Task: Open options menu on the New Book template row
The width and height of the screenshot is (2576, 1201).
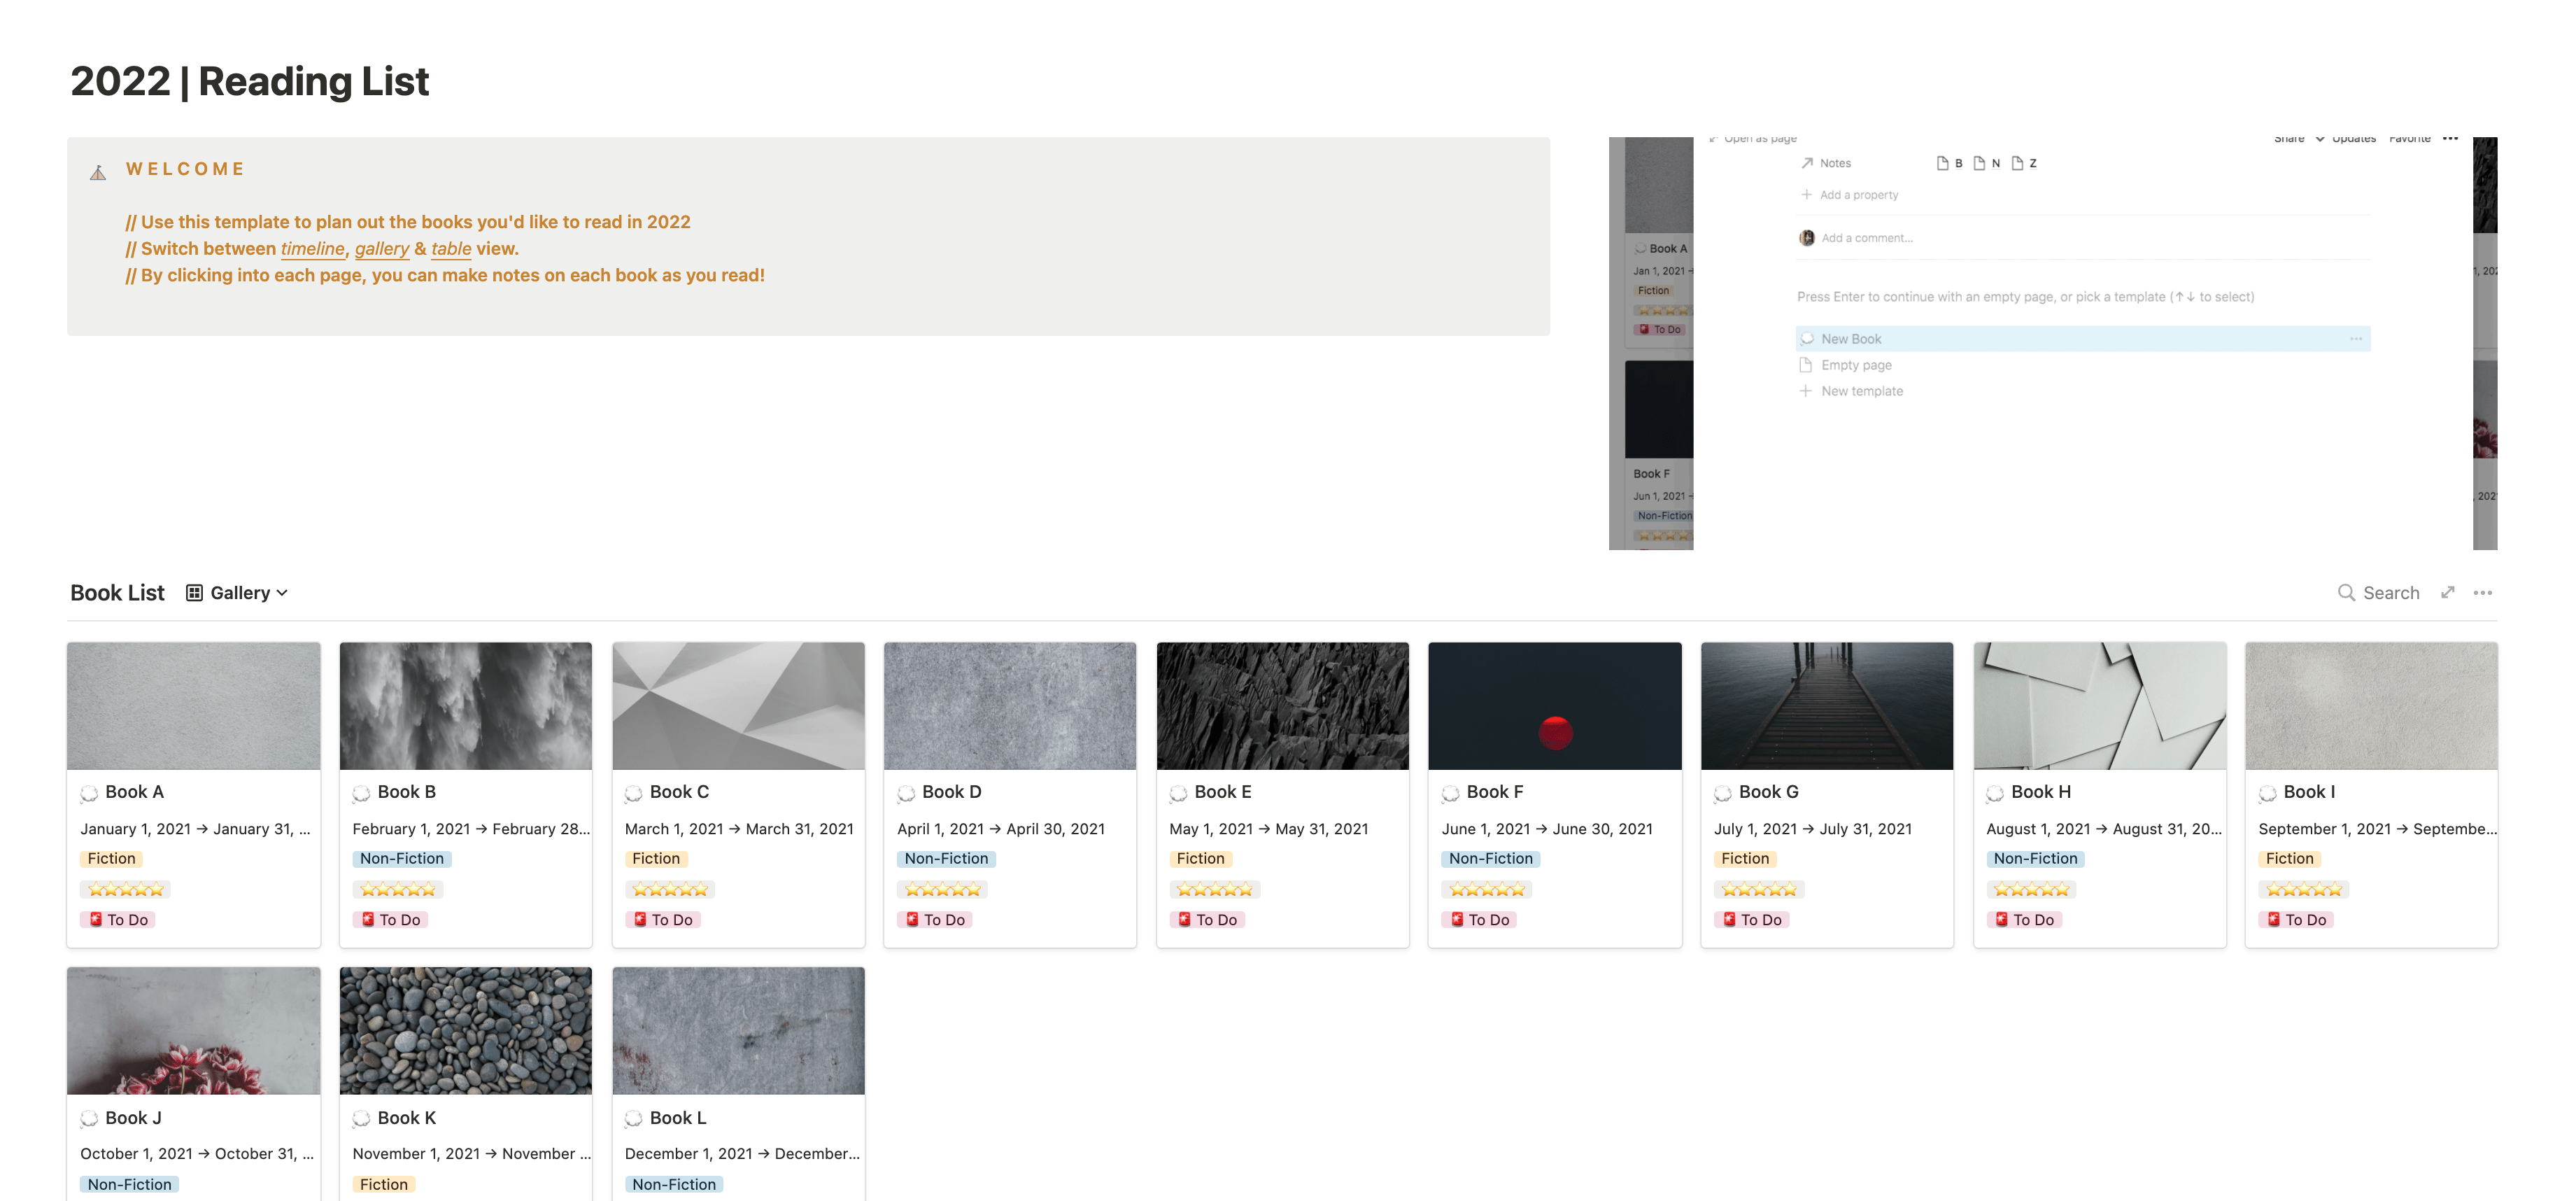Action: (x=2356, y=339)
